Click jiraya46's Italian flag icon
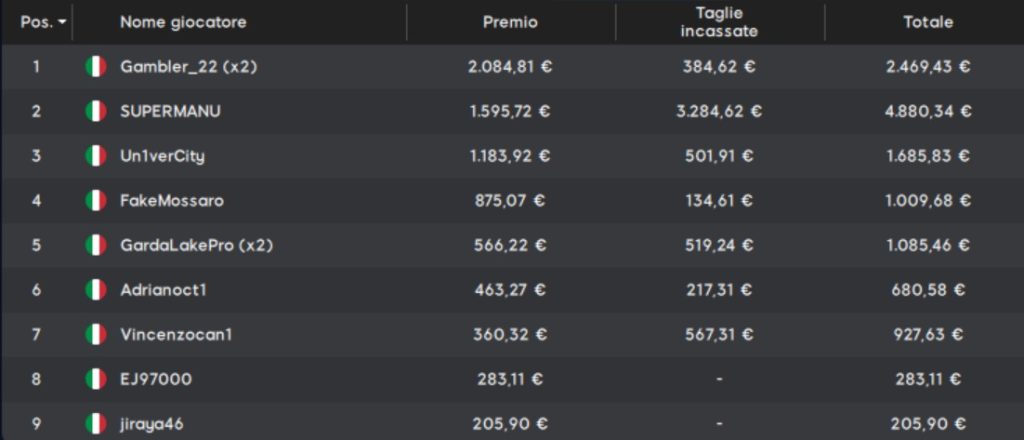 coord(96,424)
